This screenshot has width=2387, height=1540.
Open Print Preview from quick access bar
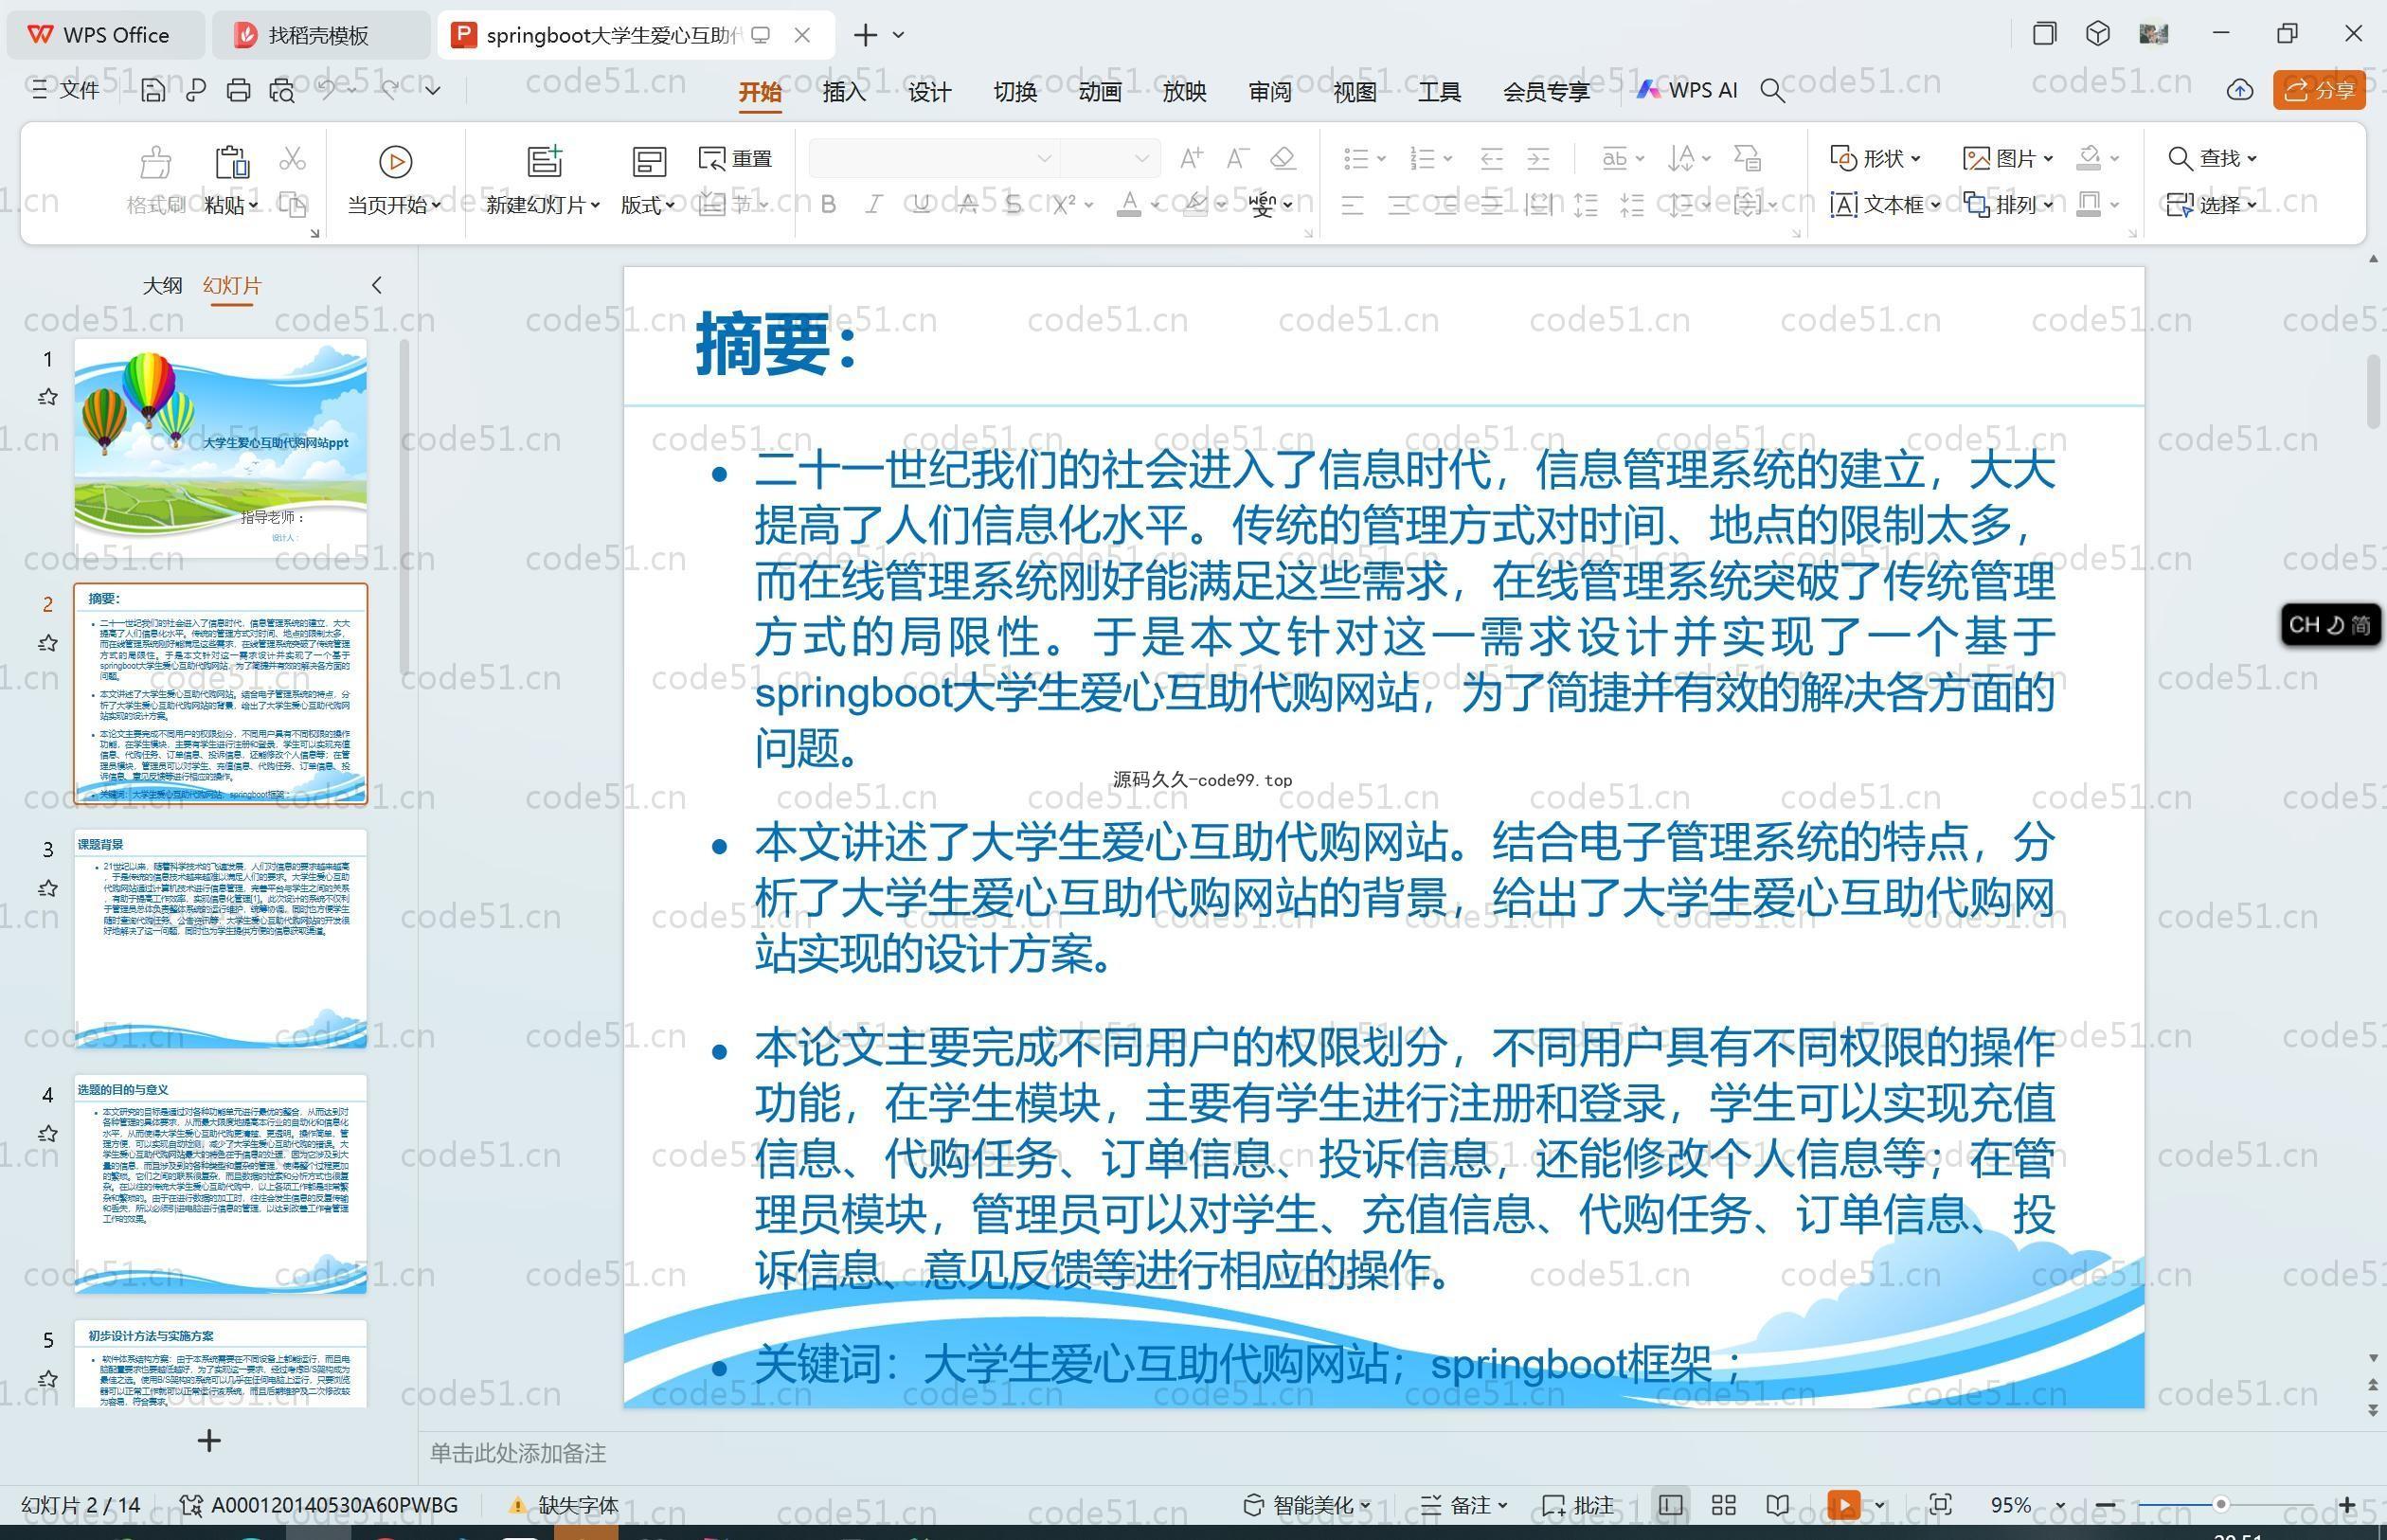(282, 91)
